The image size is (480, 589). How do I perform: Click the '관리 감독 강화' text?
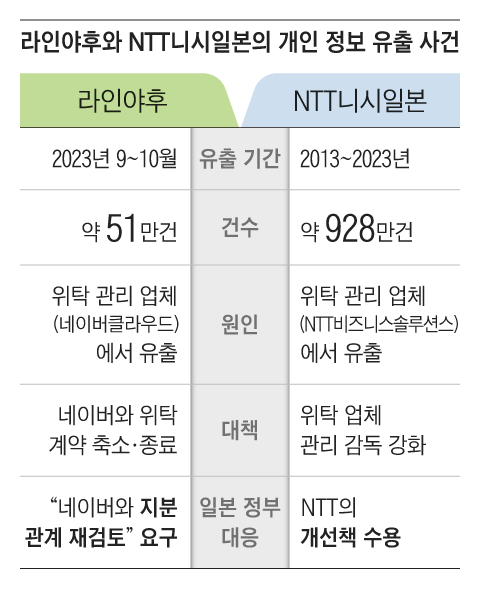click(363, 445)
